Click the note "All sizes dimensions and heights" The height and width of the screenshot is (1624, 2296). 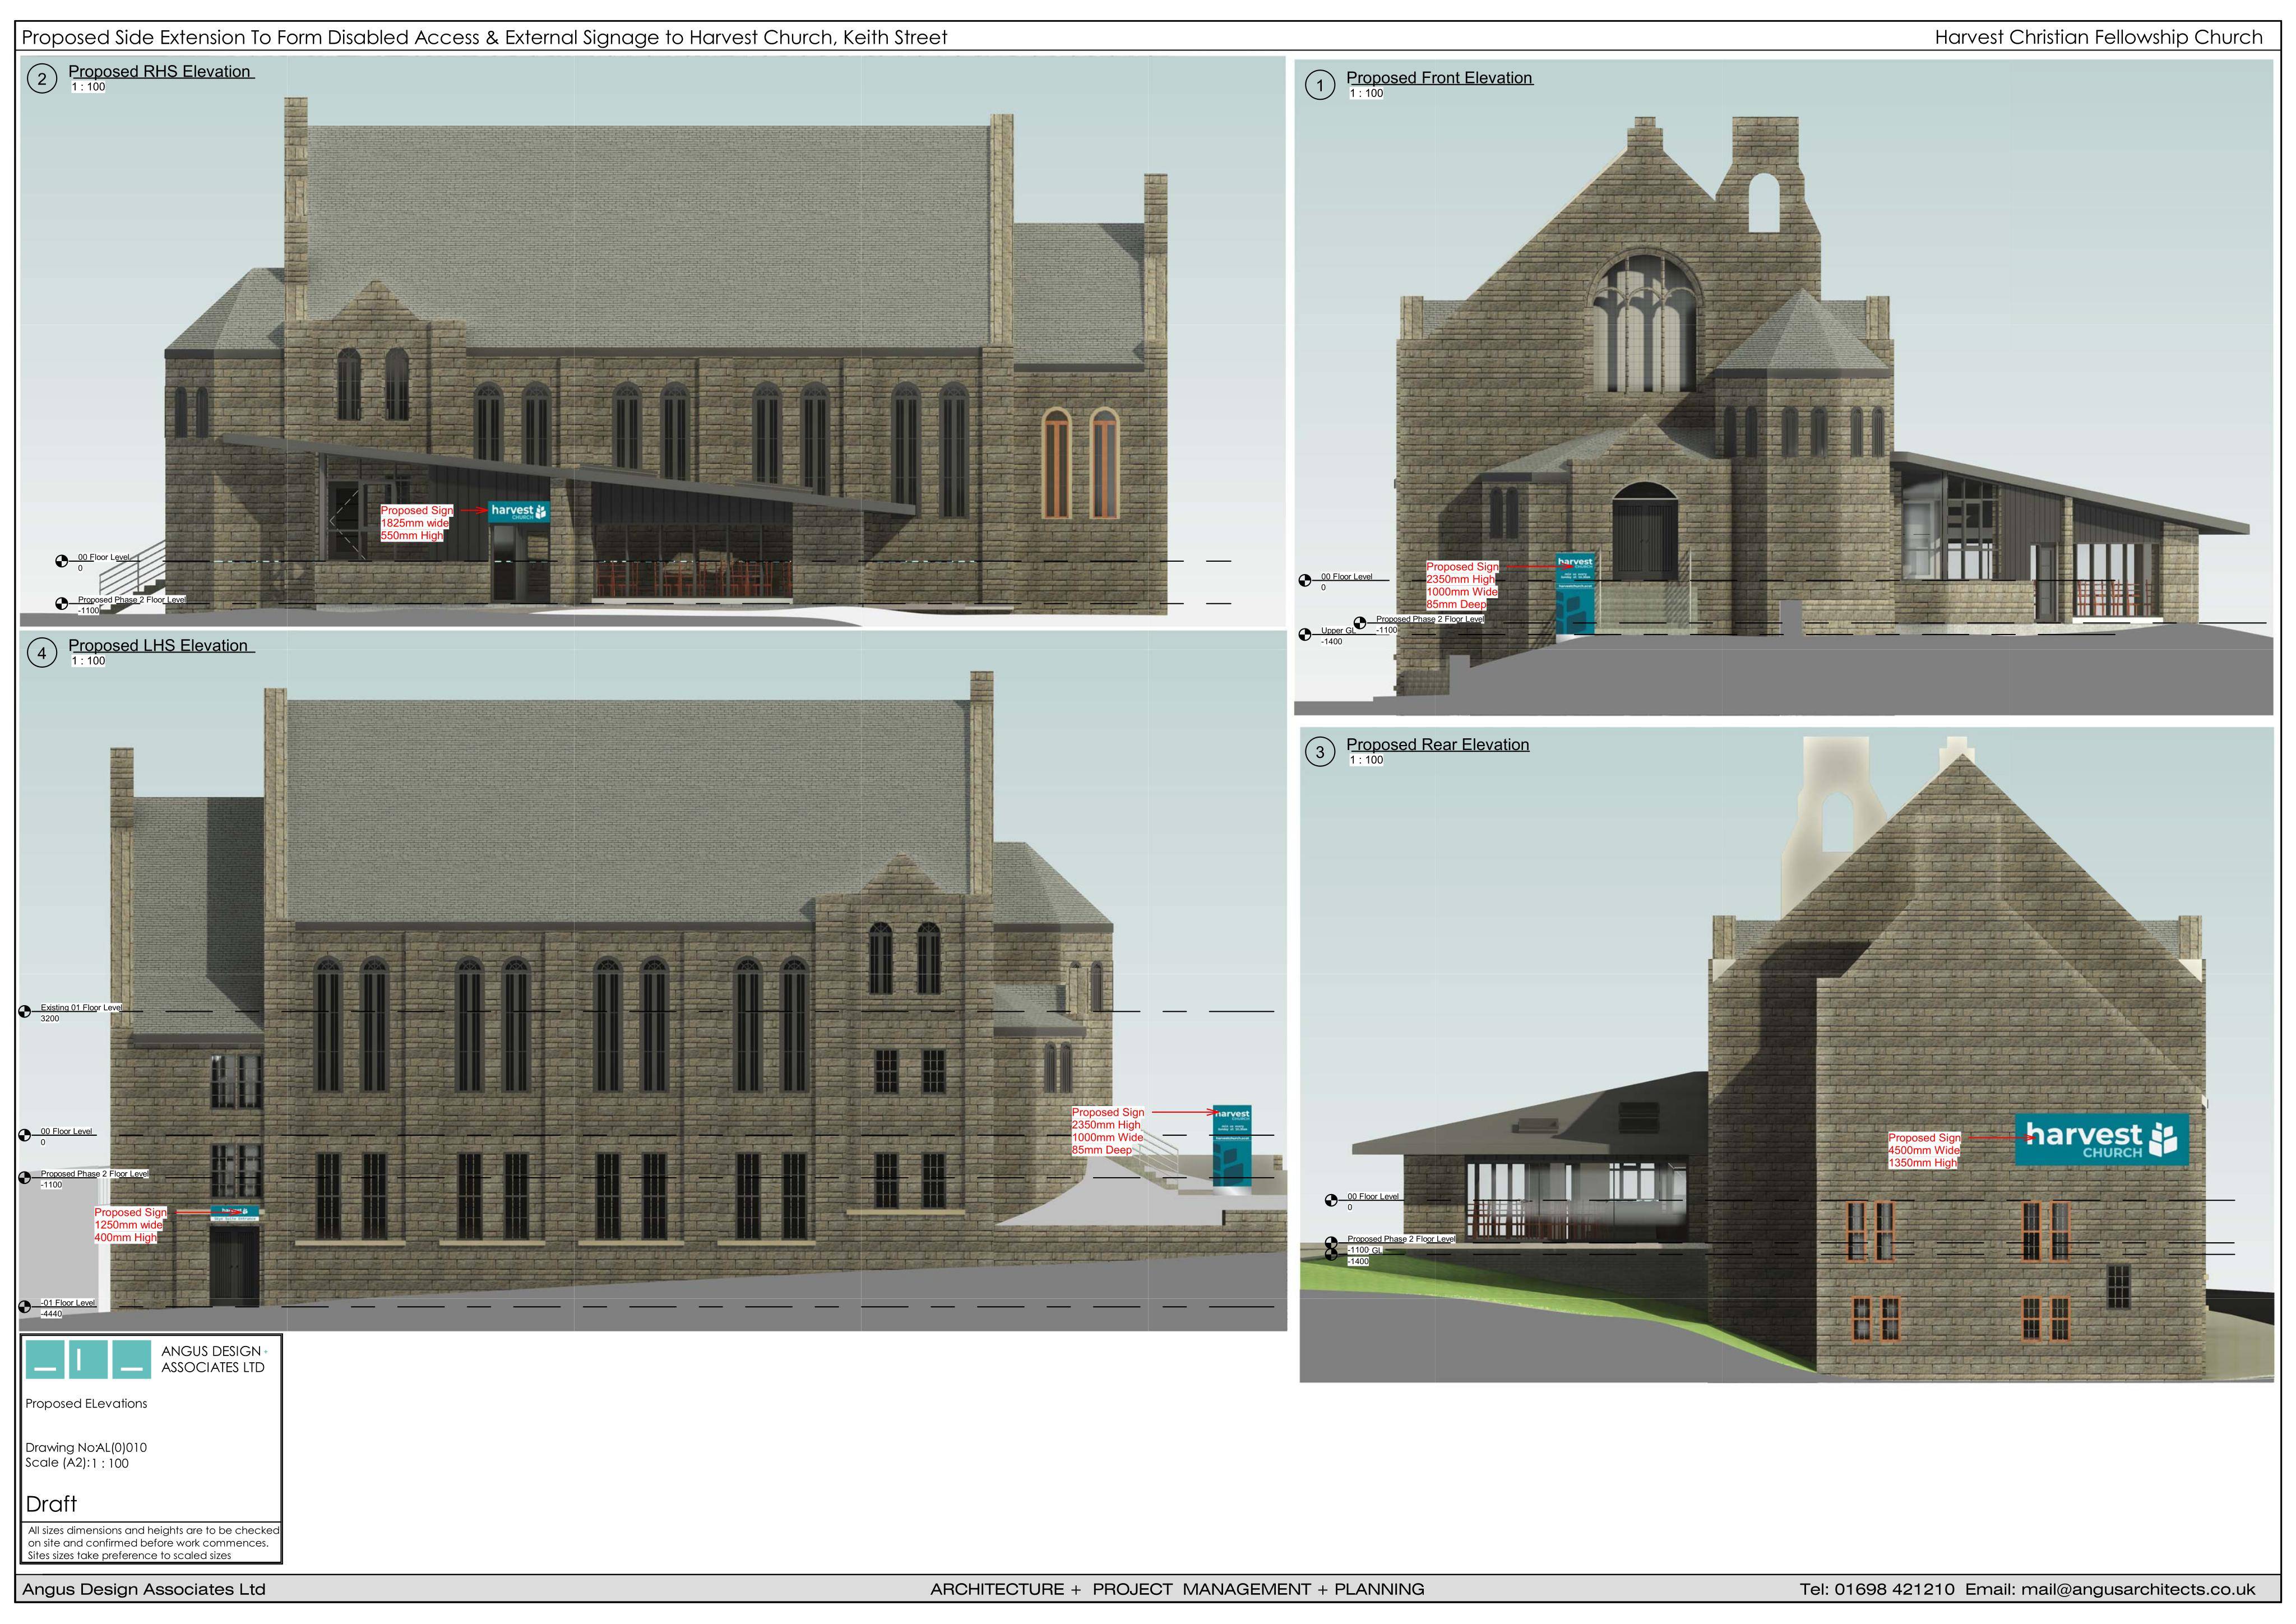point(154,1543)
